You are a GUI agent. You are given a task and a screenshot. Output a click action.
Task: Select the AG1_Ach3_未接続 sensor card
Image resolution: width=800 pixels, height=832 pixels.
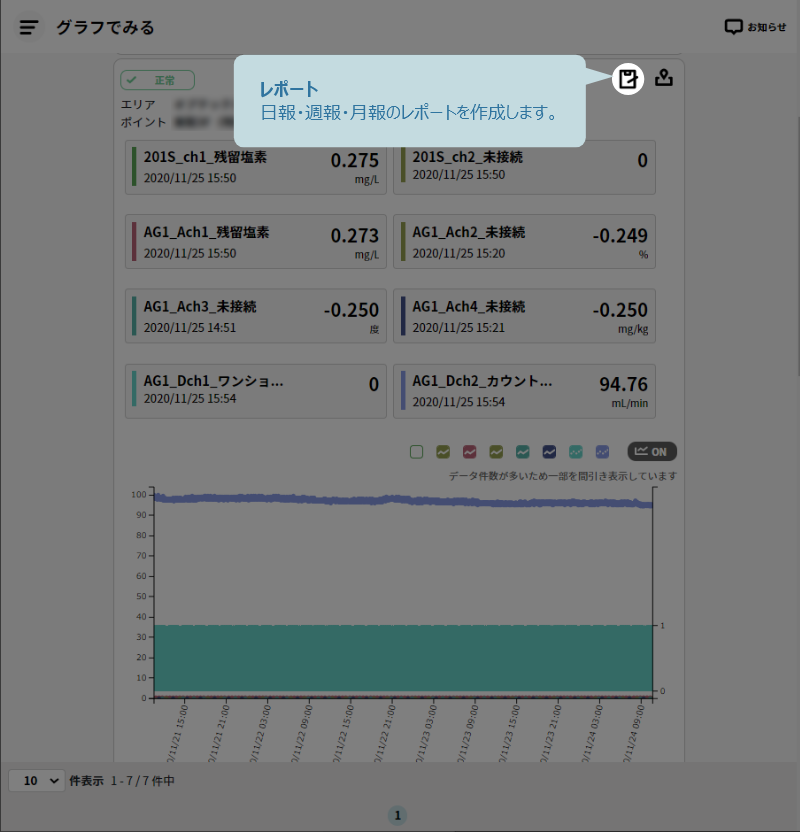tap(256, 316)
